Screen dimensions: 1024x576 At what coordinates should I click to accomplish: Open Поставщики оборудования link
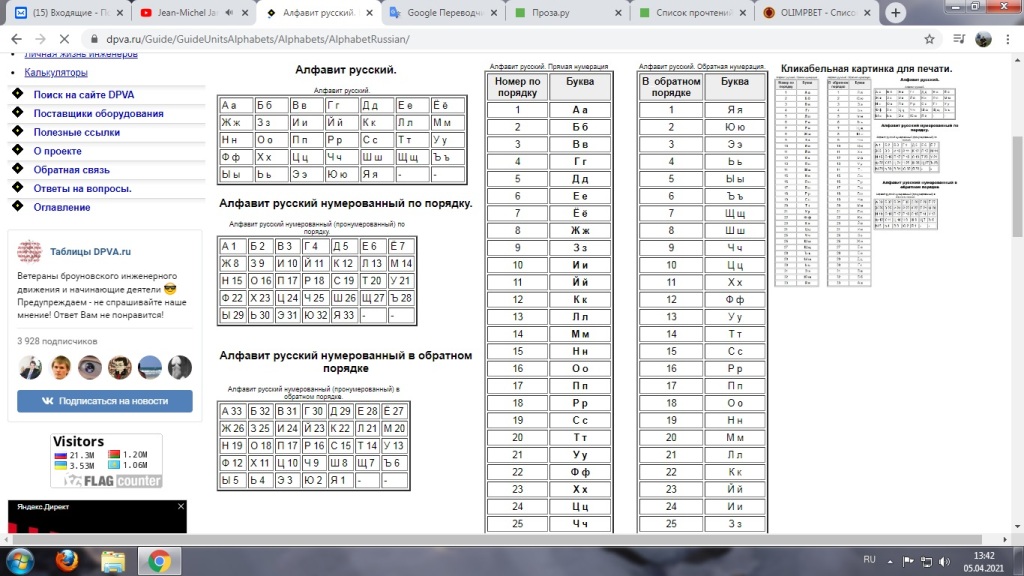[99, 114]
